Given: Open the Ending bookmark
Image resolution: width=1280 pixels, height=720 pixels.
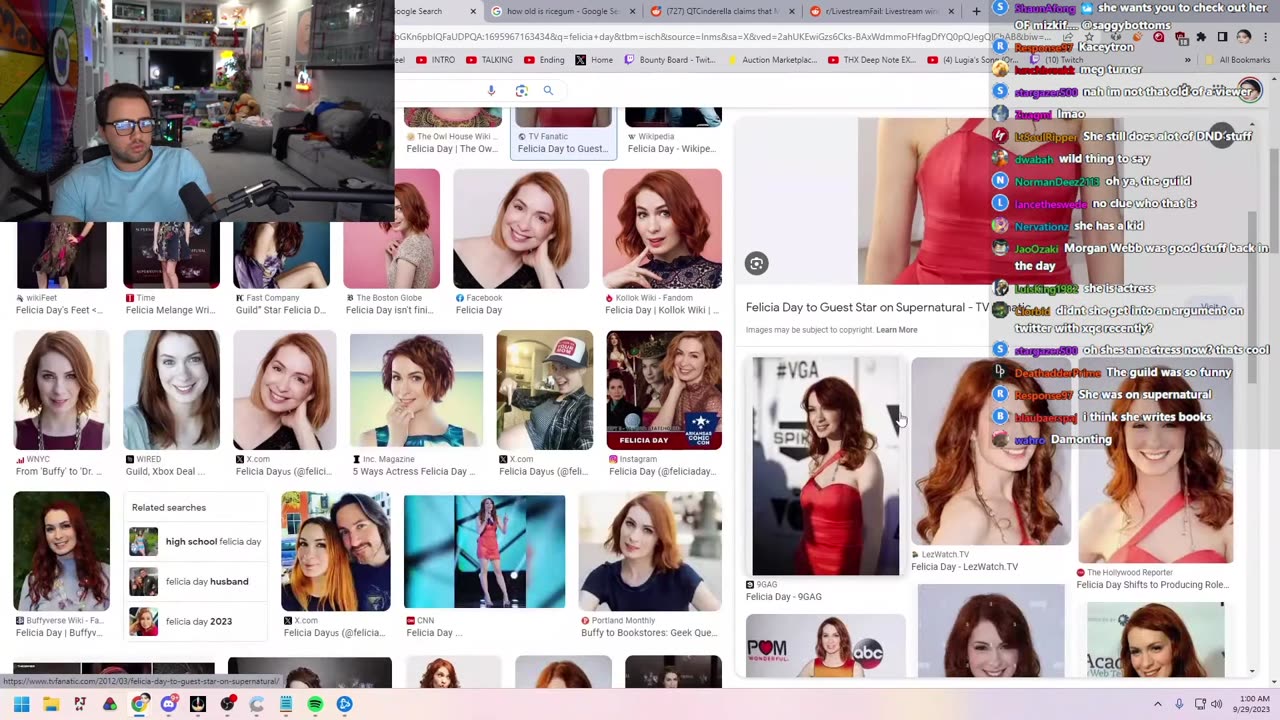Looking at the screenshot, I should (544, 60).
